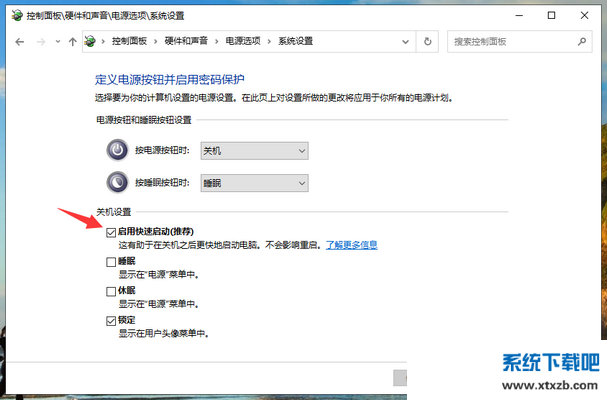607x400 pixels.
Task: Click the sleep moon icon beside 按睡眠按钮时
Action: point(118,182)
